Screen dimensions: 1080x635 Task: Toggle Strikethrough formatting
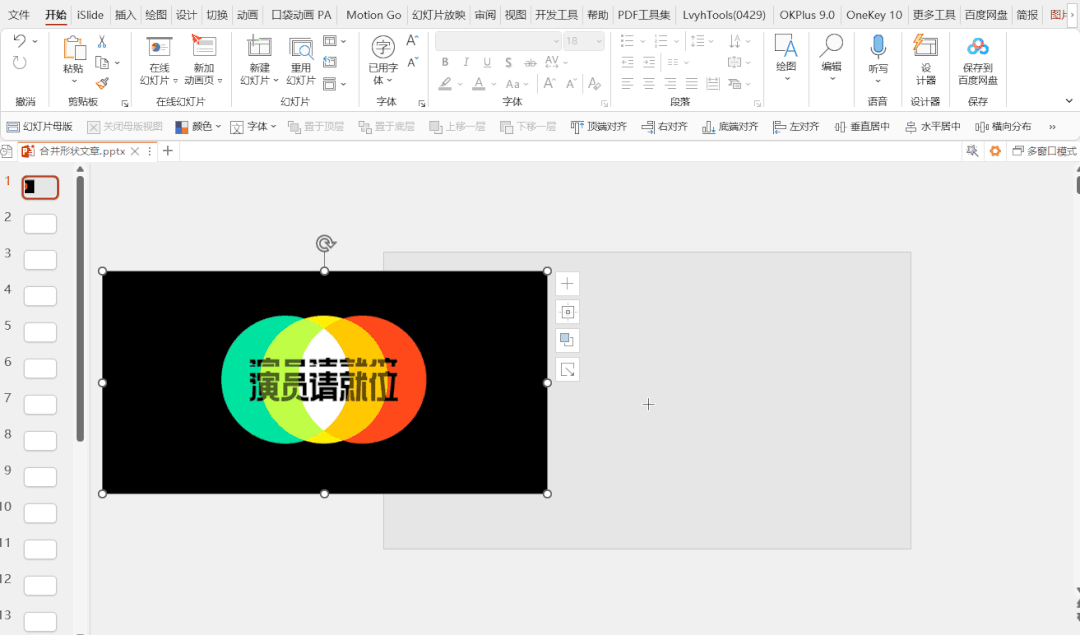pos(530,63)
